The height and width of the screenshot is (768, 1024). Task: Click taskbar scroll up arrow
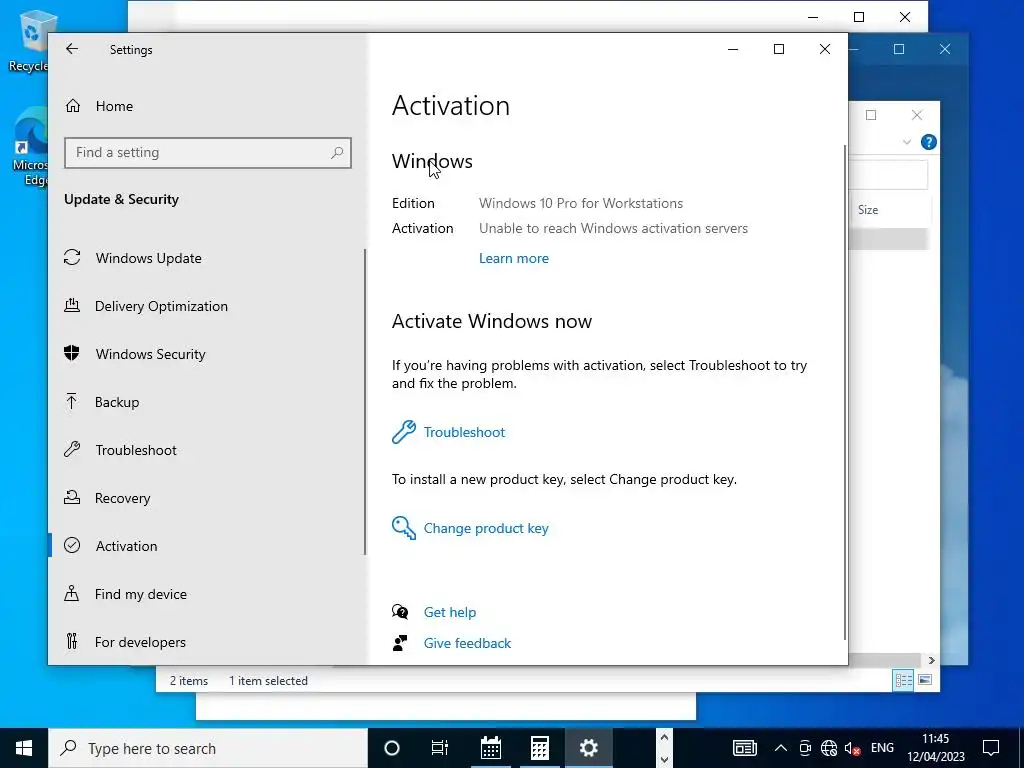pos(664,737)
